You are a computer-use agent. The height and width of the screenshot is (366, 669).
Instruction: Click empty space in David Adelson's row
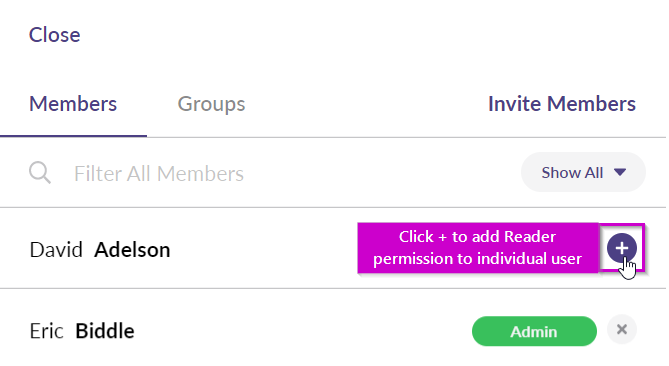262,250
